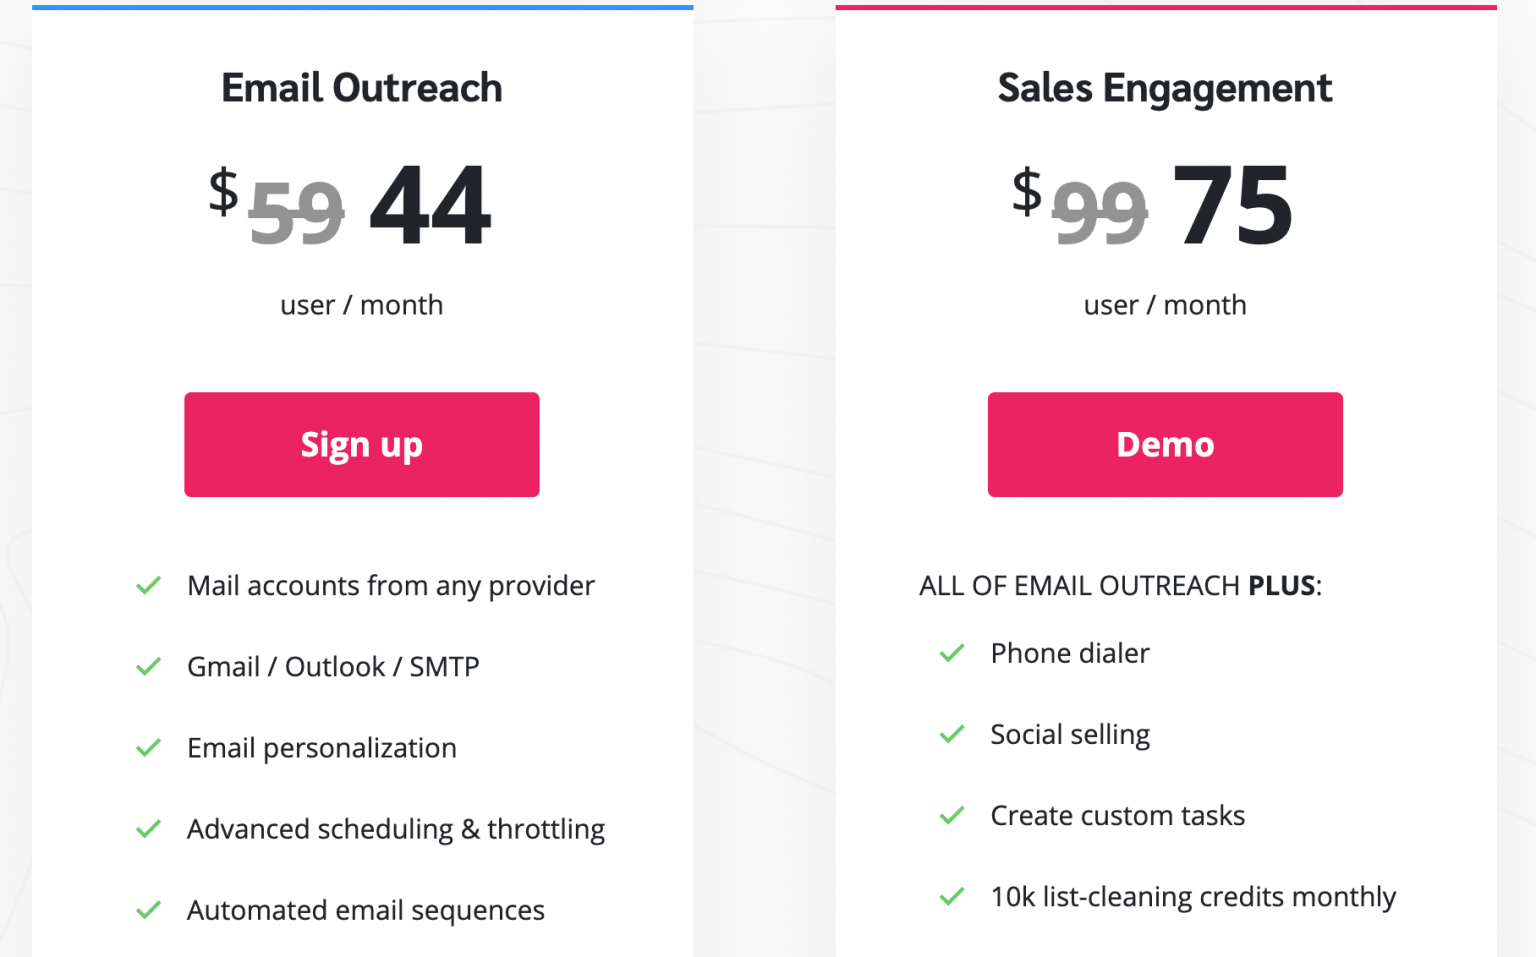Click the checkmark beside Advanced scheduling & throttling
The height and width of the screenshot is (957, 1536).
[148, 829]
